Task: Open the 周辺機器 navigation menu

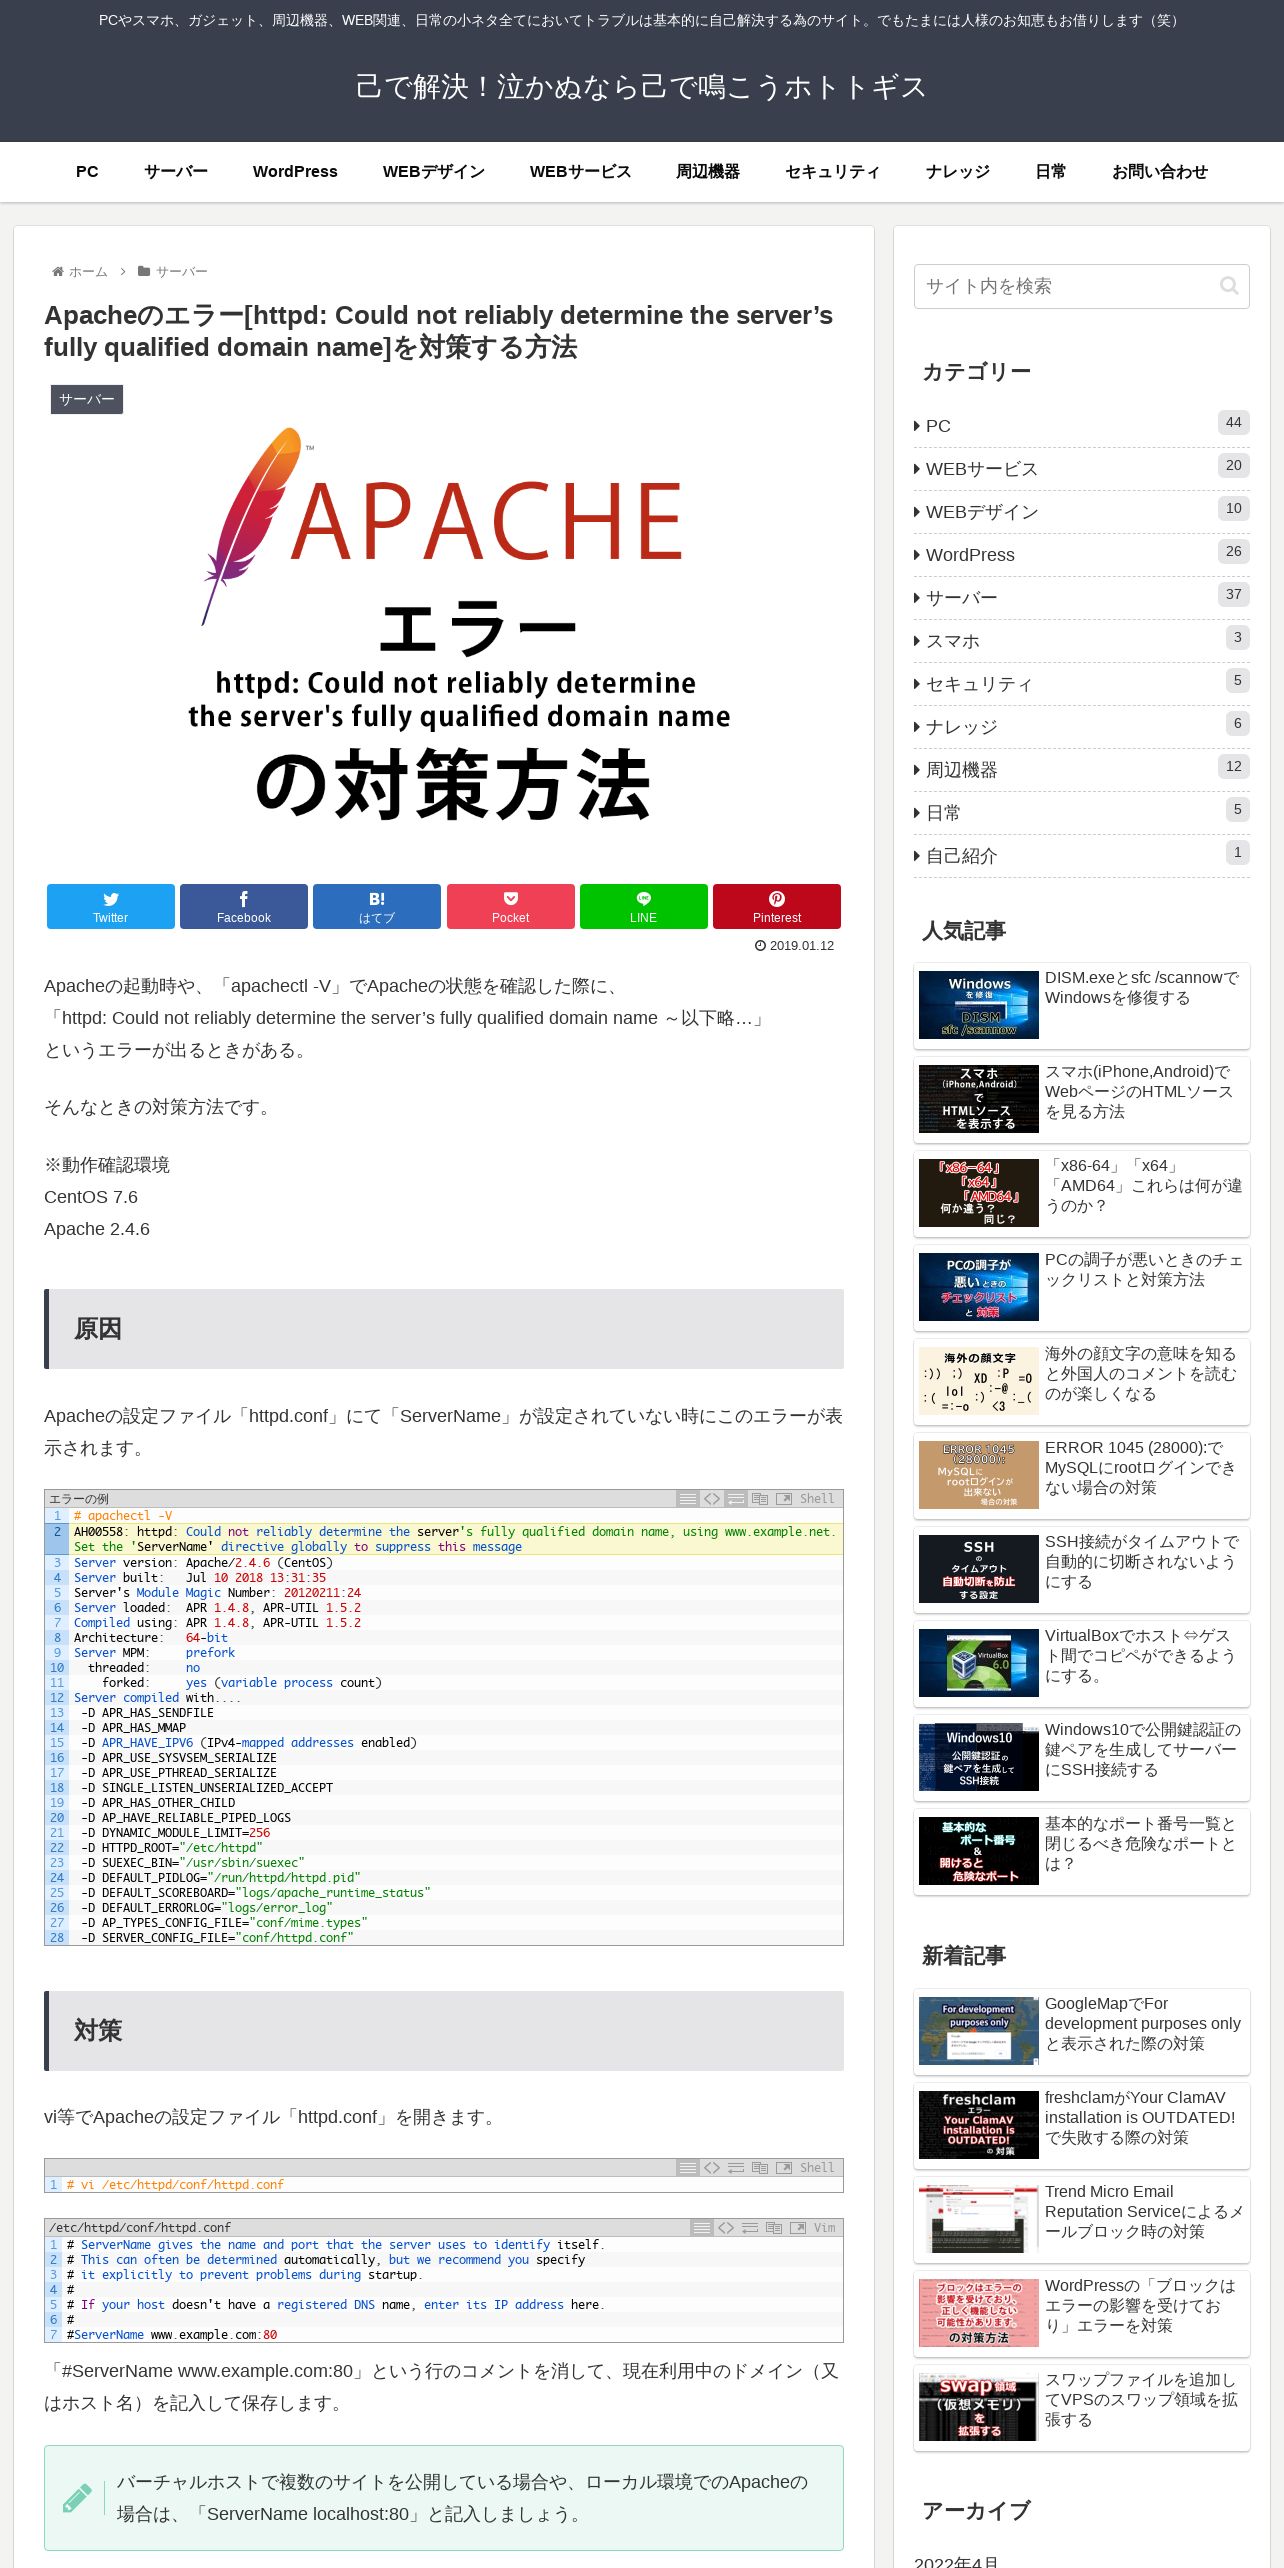Action: point(708,172)
